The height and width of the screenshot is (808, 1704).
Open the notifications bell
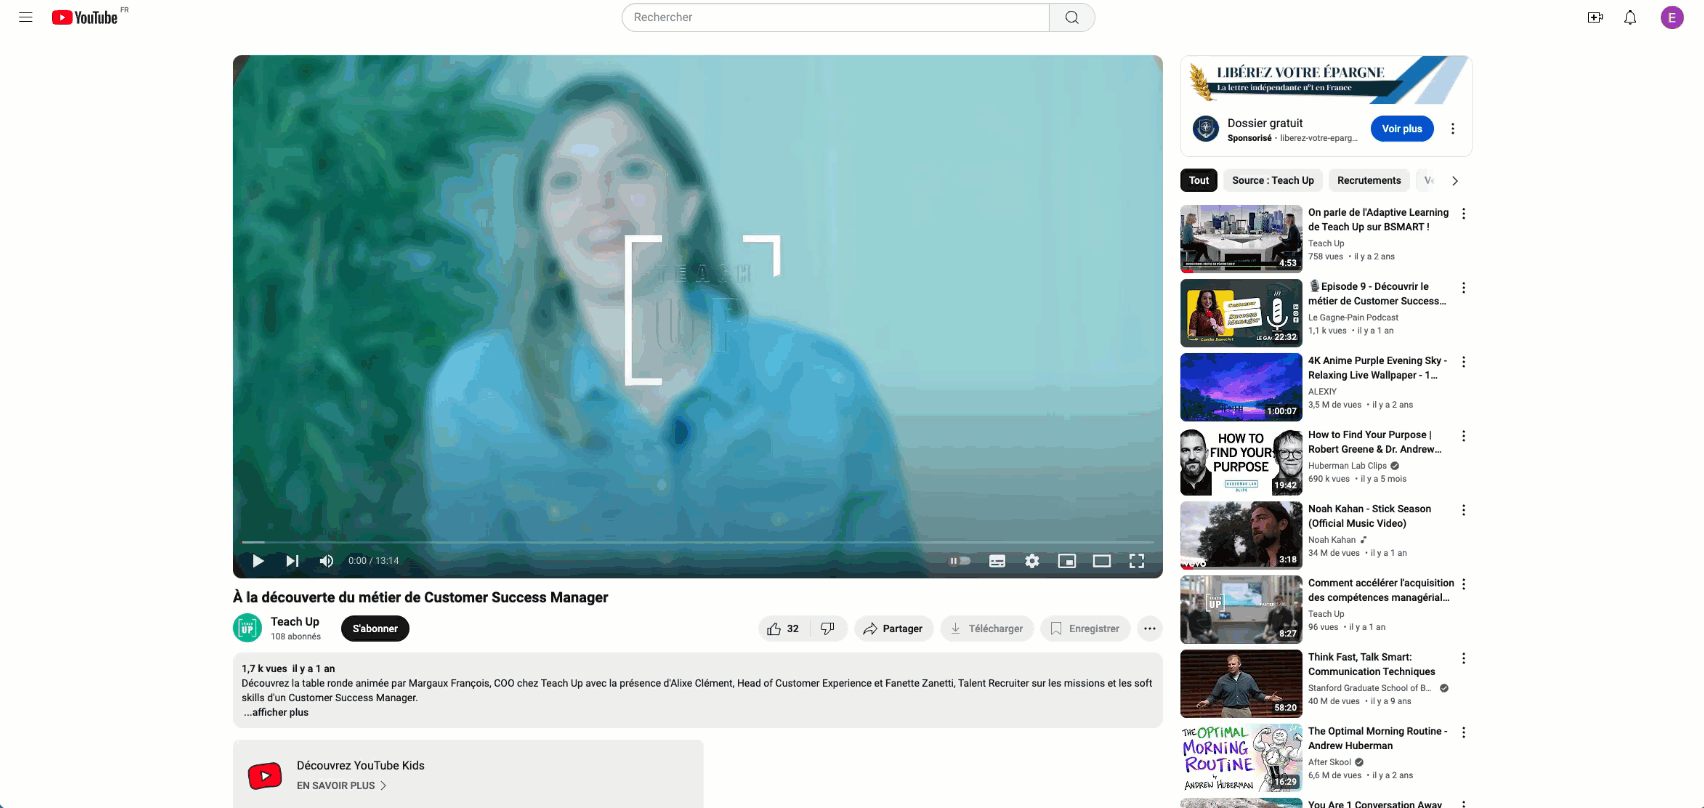[1630, 17]
